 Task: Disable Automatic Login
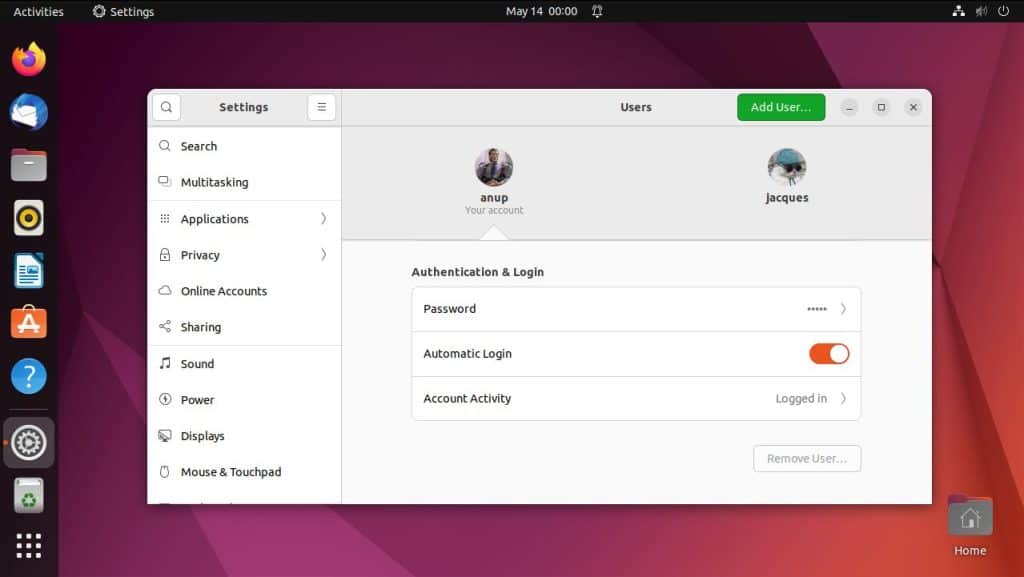tap(829, 353)
